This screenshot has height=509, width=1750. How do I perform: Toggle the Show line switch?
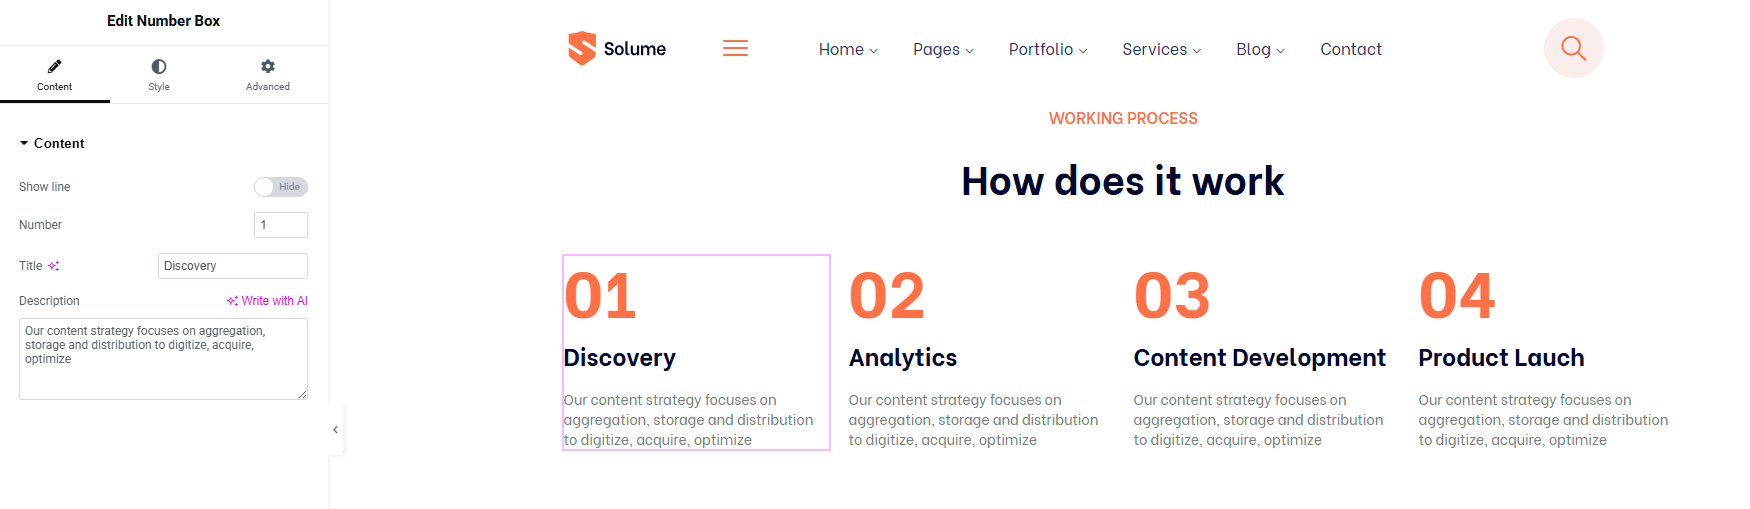click(x=281, y=187)
